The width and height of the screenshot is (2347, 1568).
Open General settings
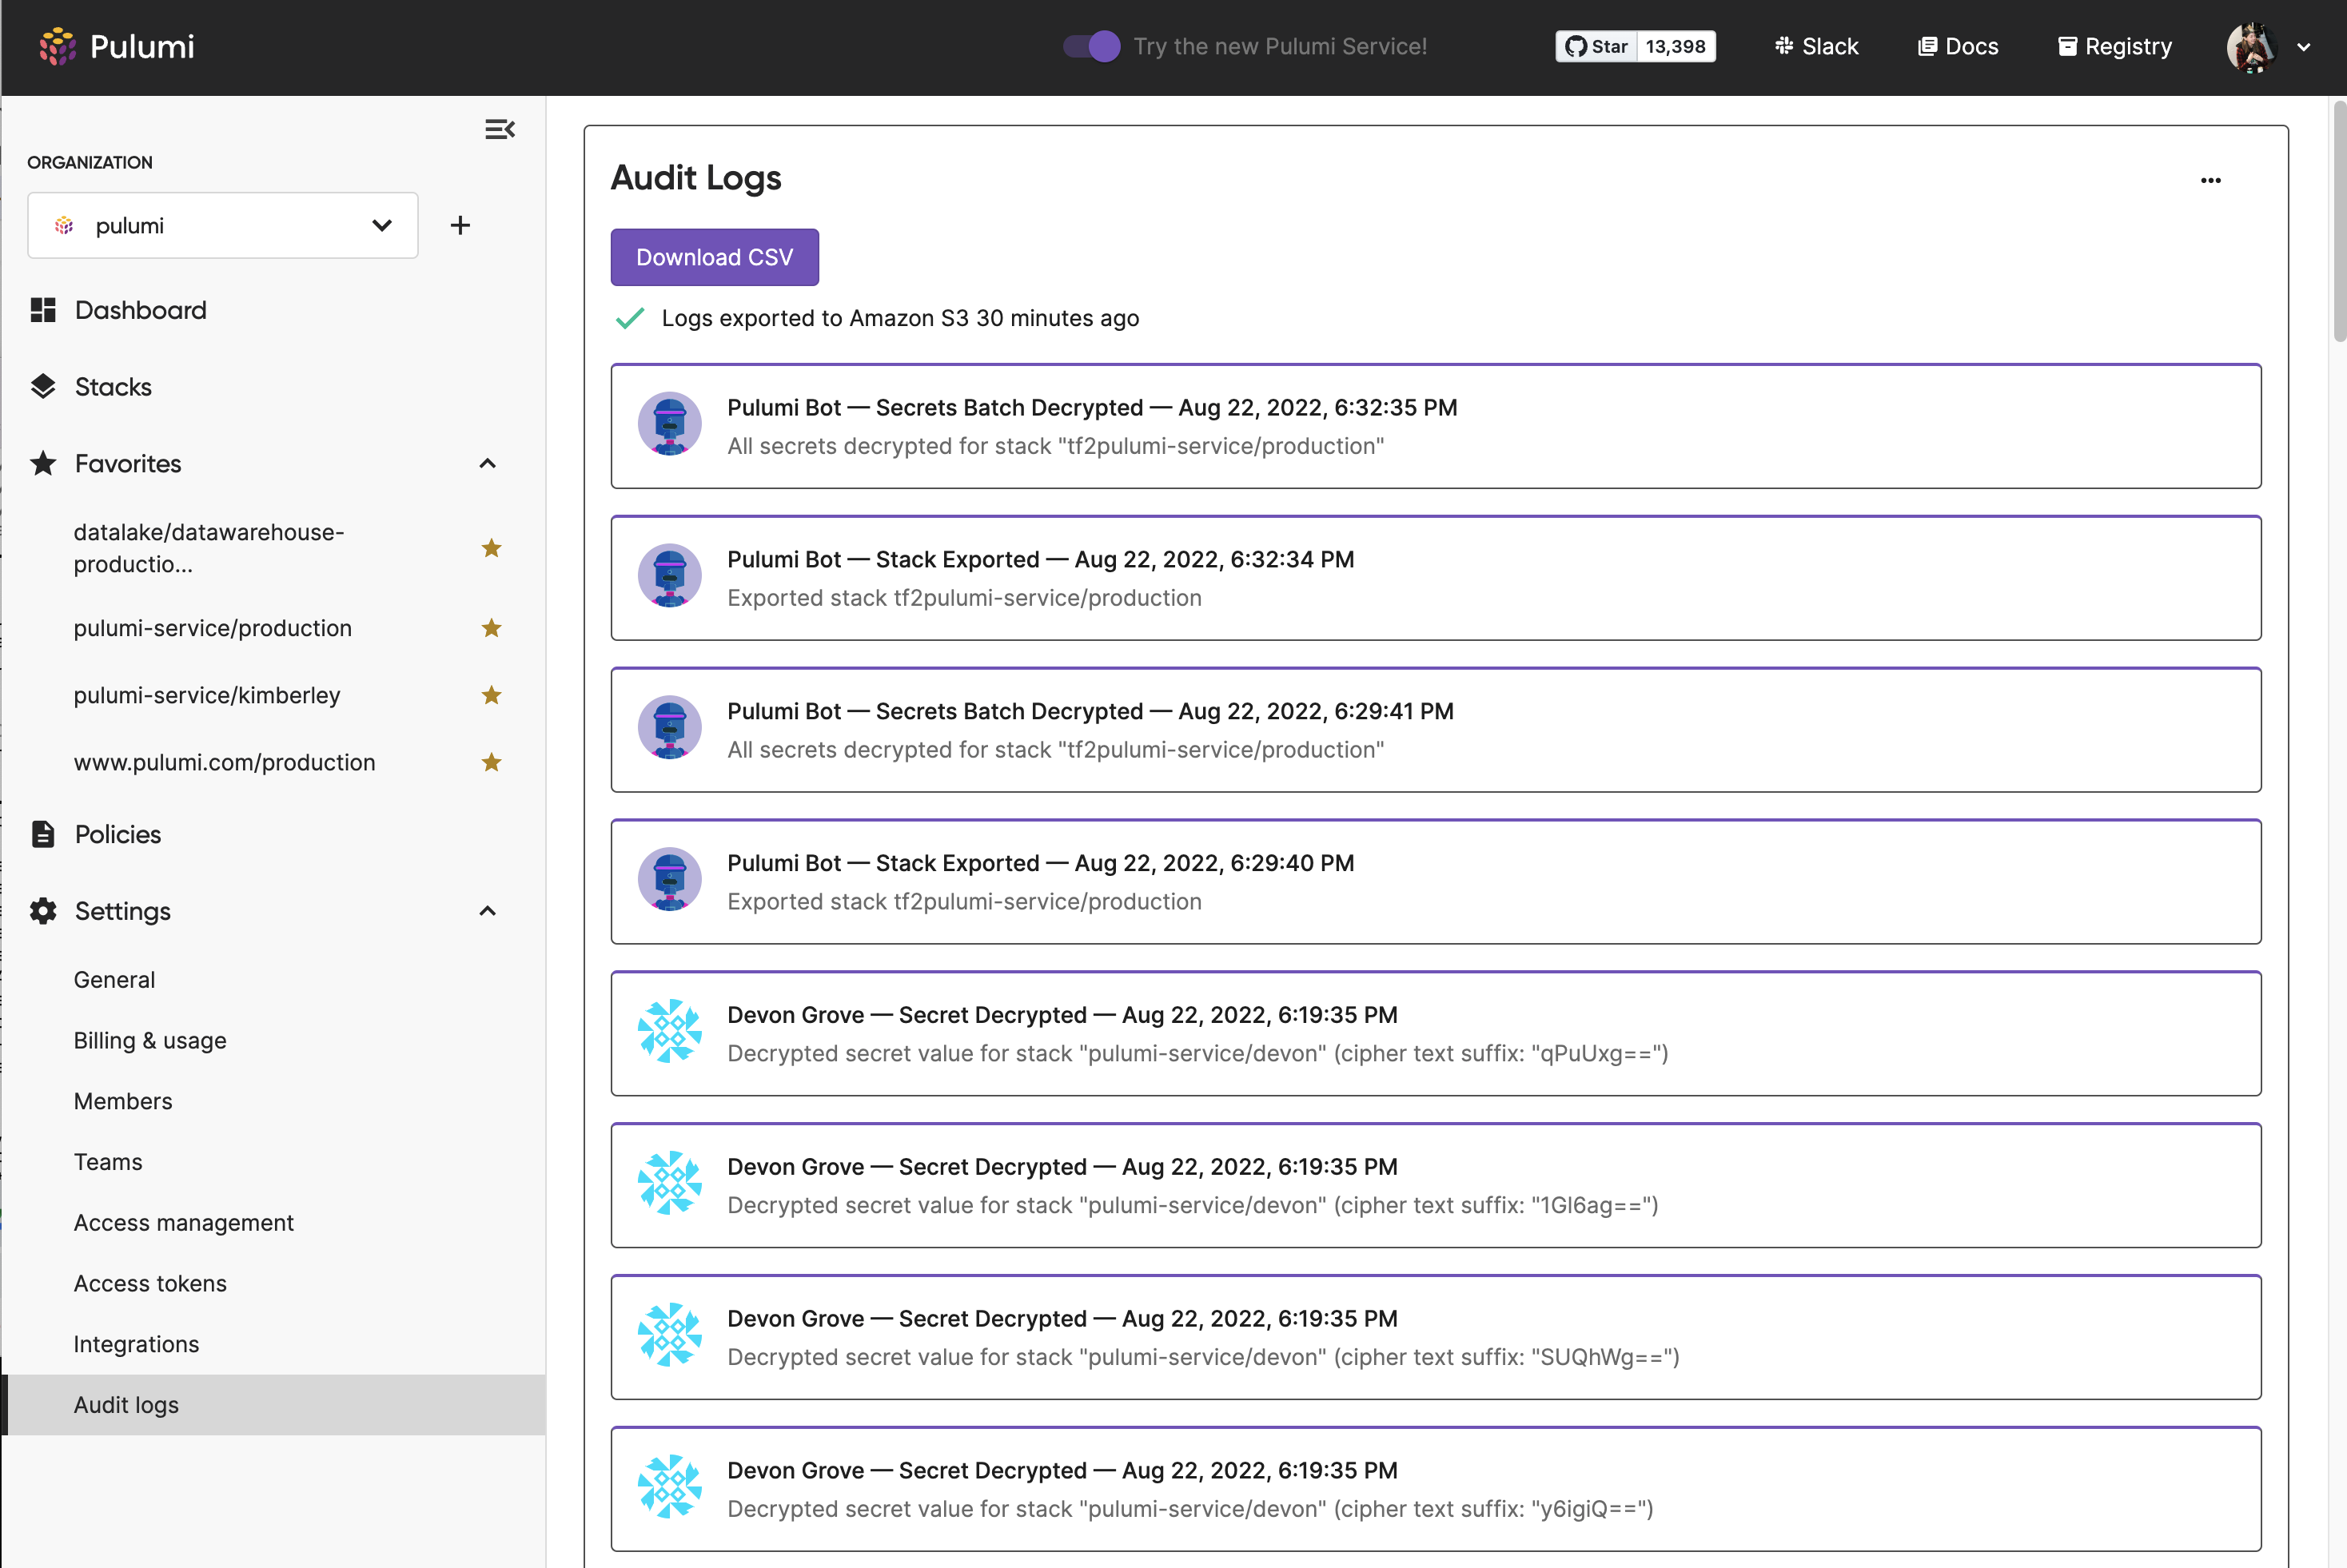114,980
